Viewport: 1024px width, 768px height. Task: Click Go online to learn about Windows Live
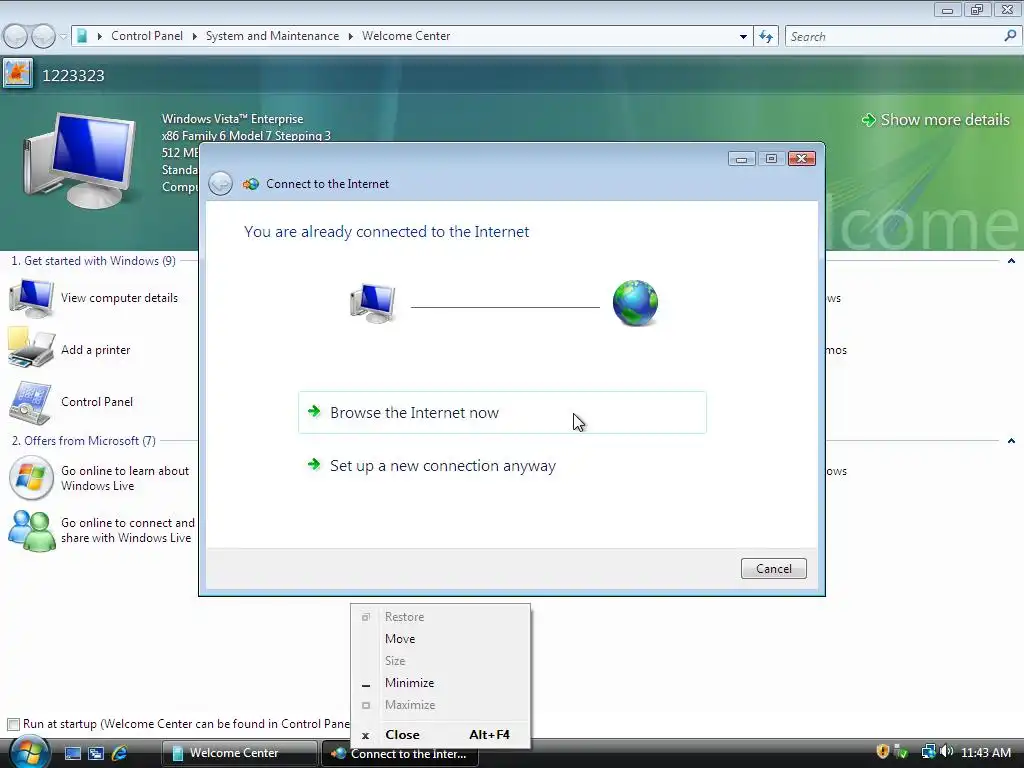click(x=125, y=478)
